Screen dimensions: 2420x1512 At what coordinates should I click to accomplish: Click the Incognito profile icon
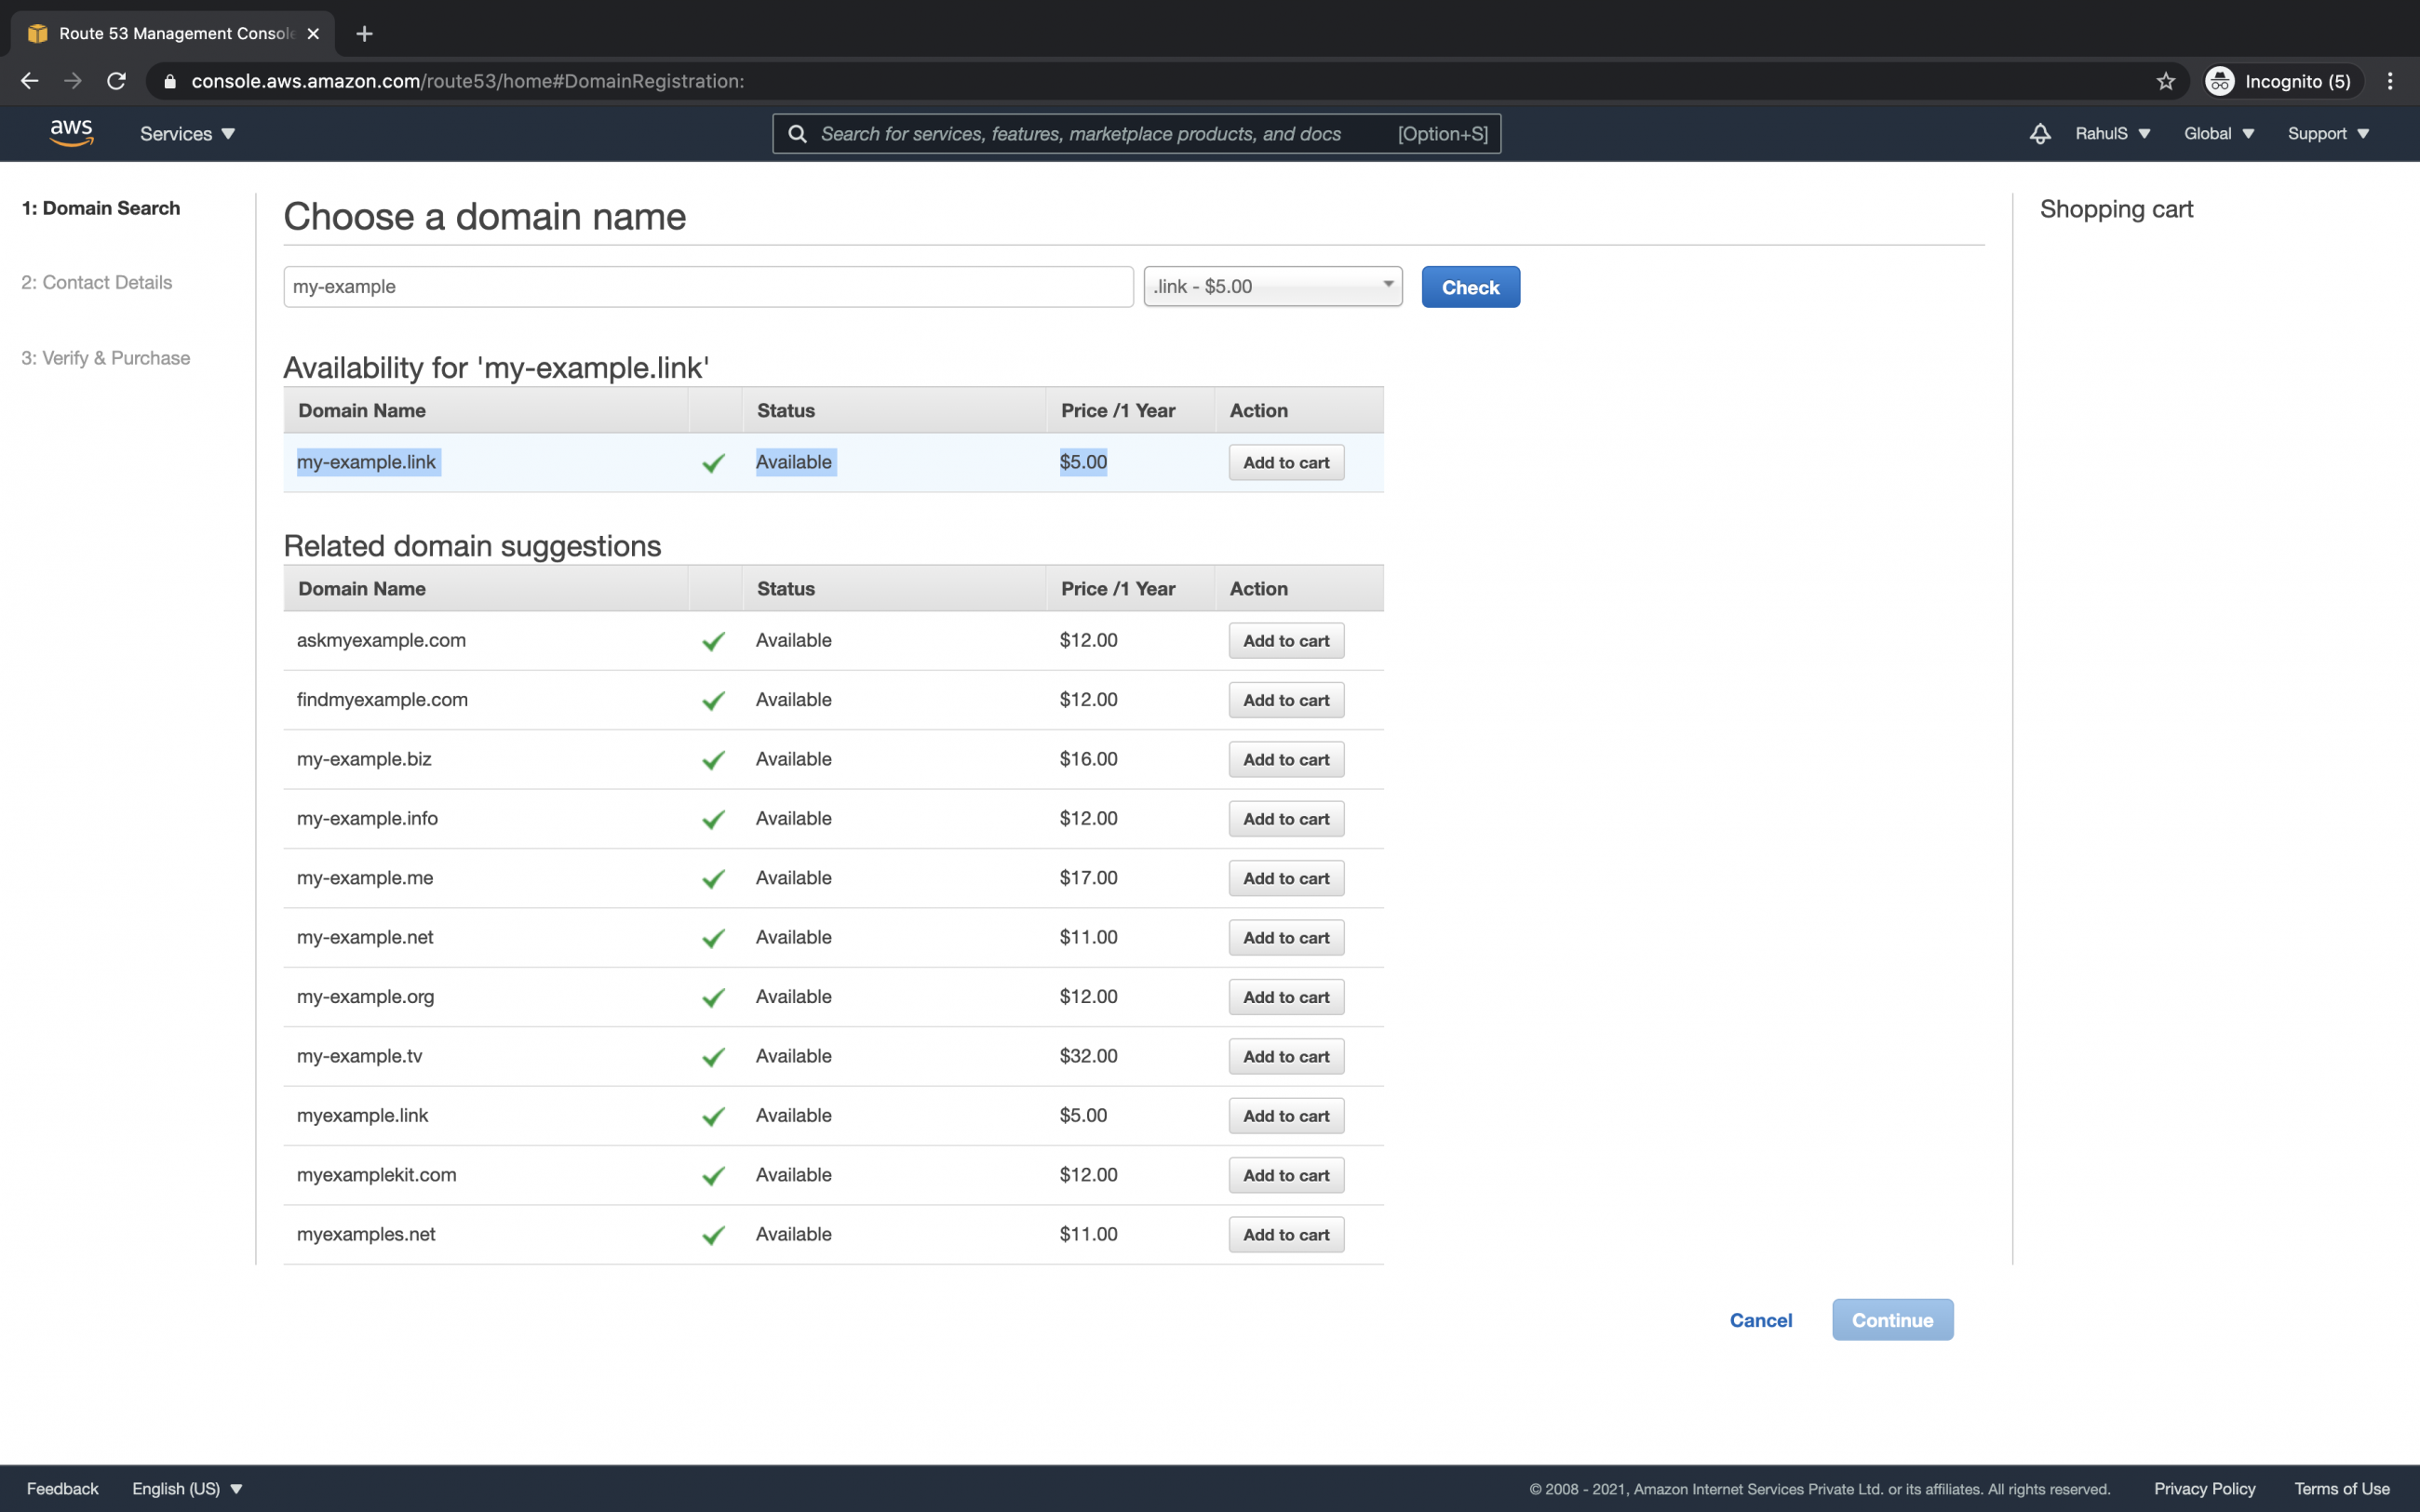click(x=2221, y=81)
